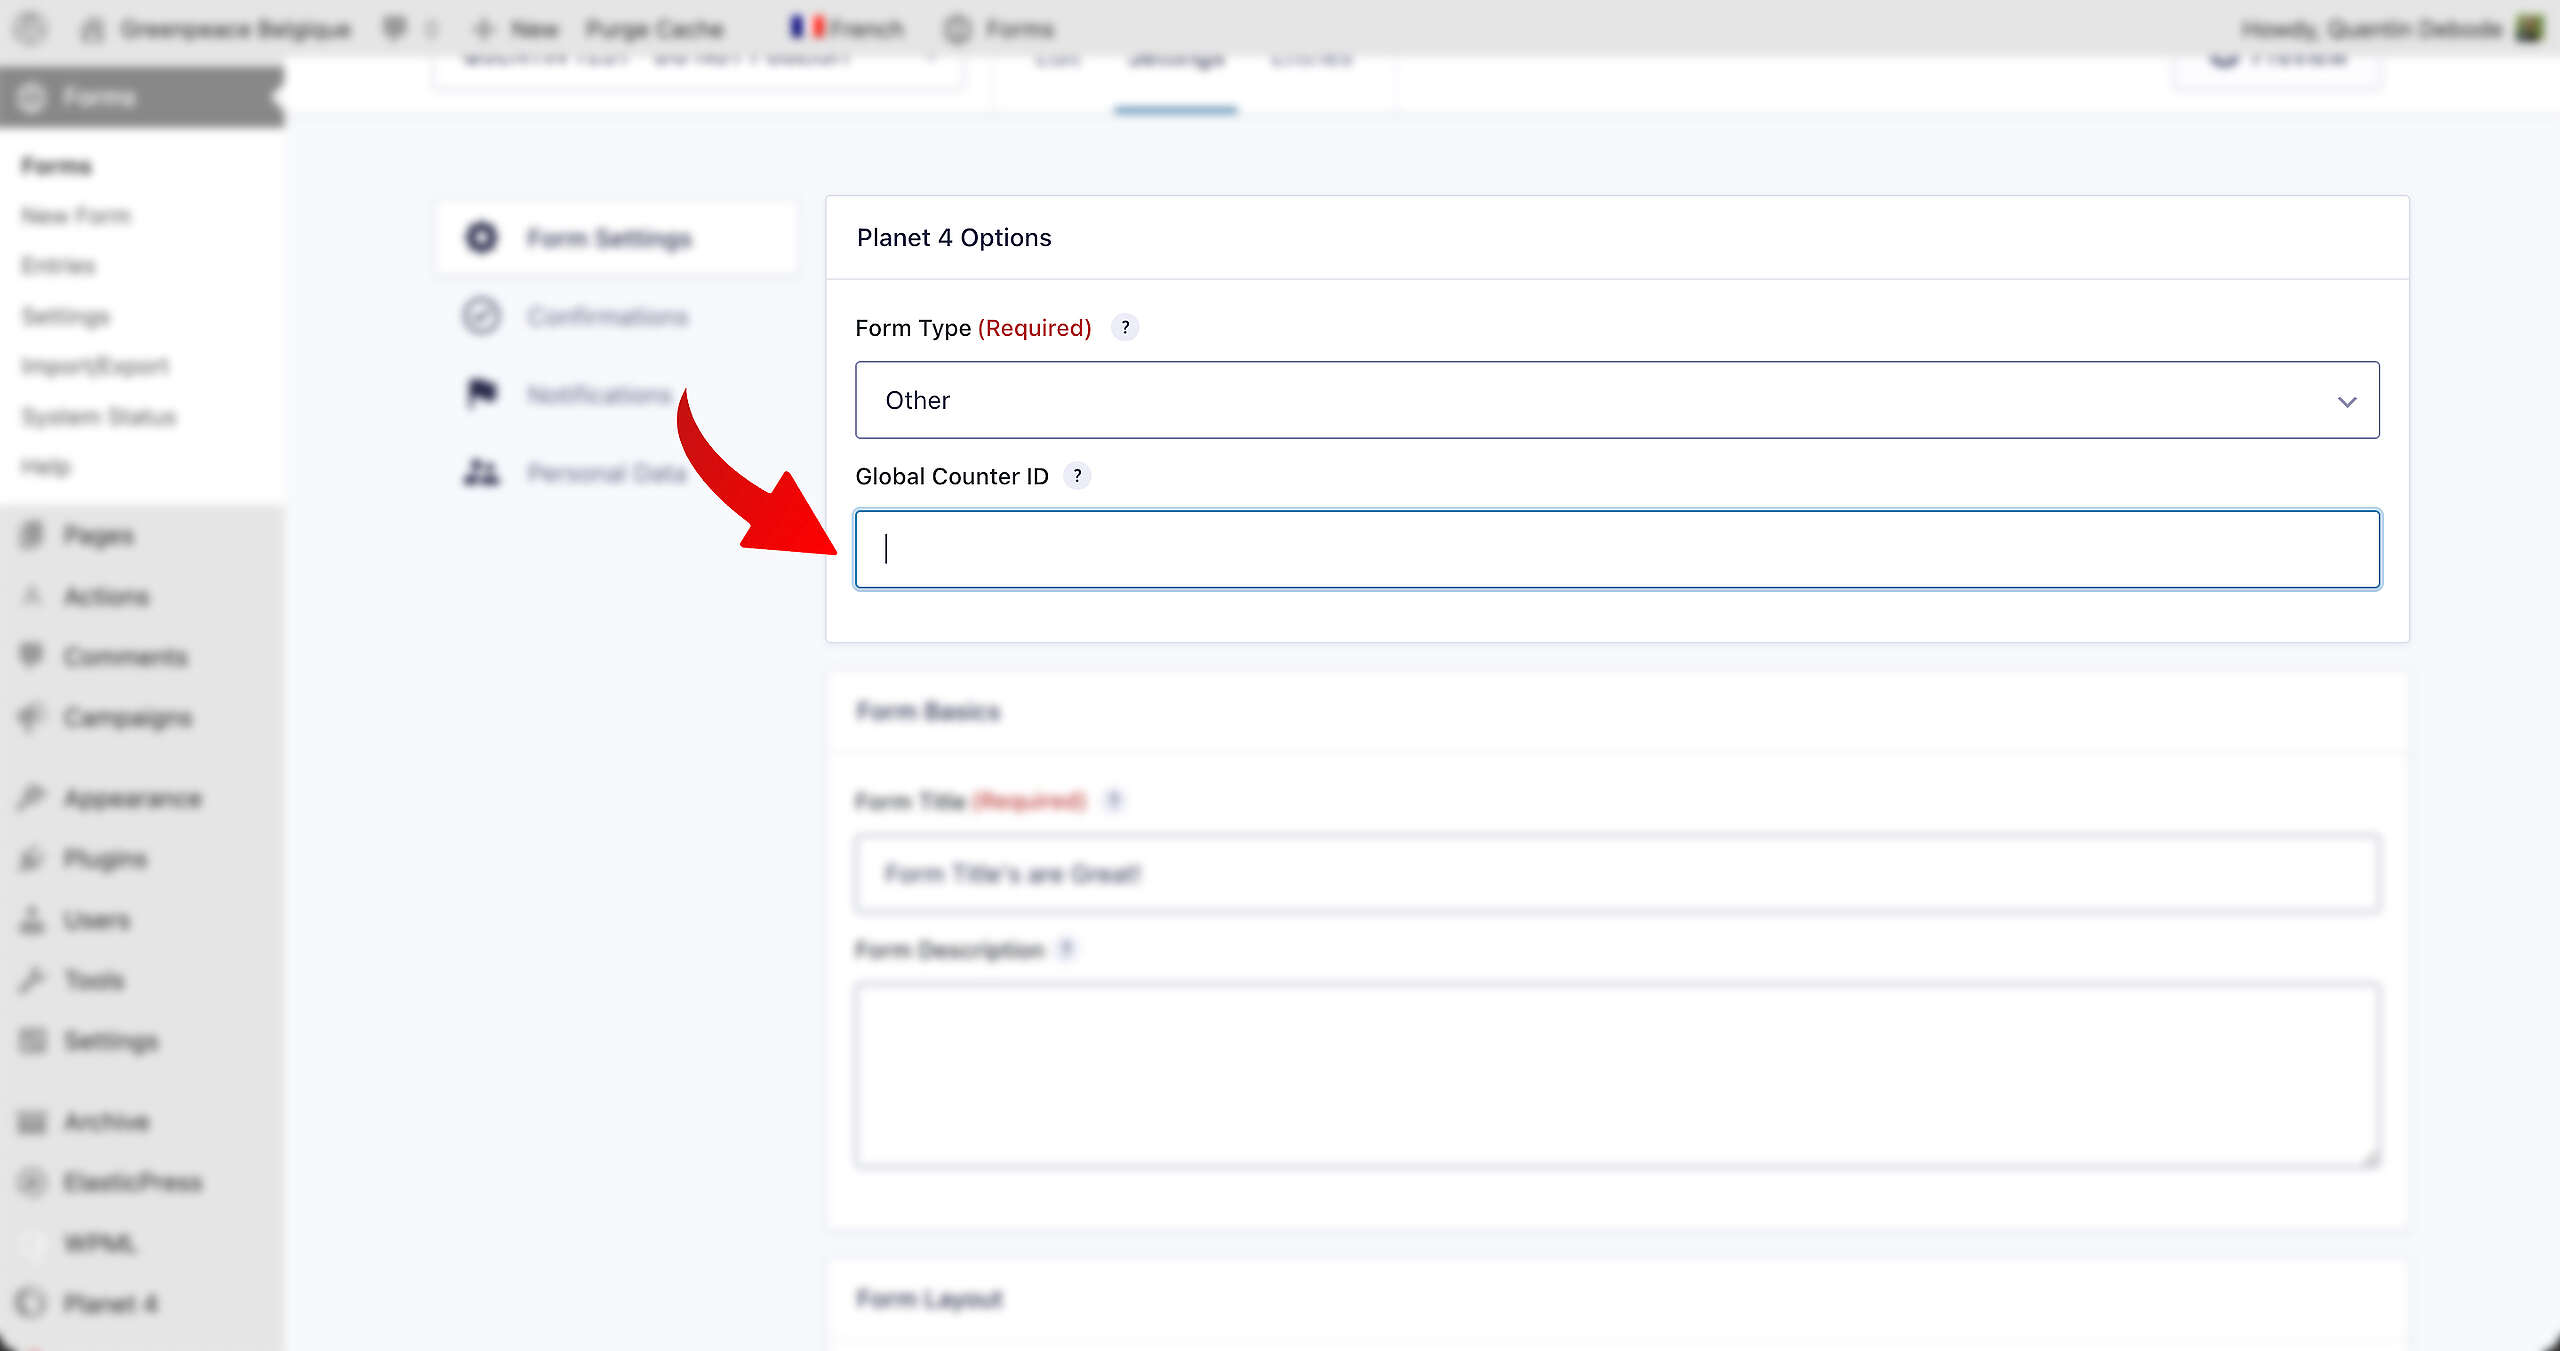Image resolution: width=2560 pixels, height=1351 pixels.
Task: Open help tooltip next to Global Counter ID
Action: [x=1077, y=476]
